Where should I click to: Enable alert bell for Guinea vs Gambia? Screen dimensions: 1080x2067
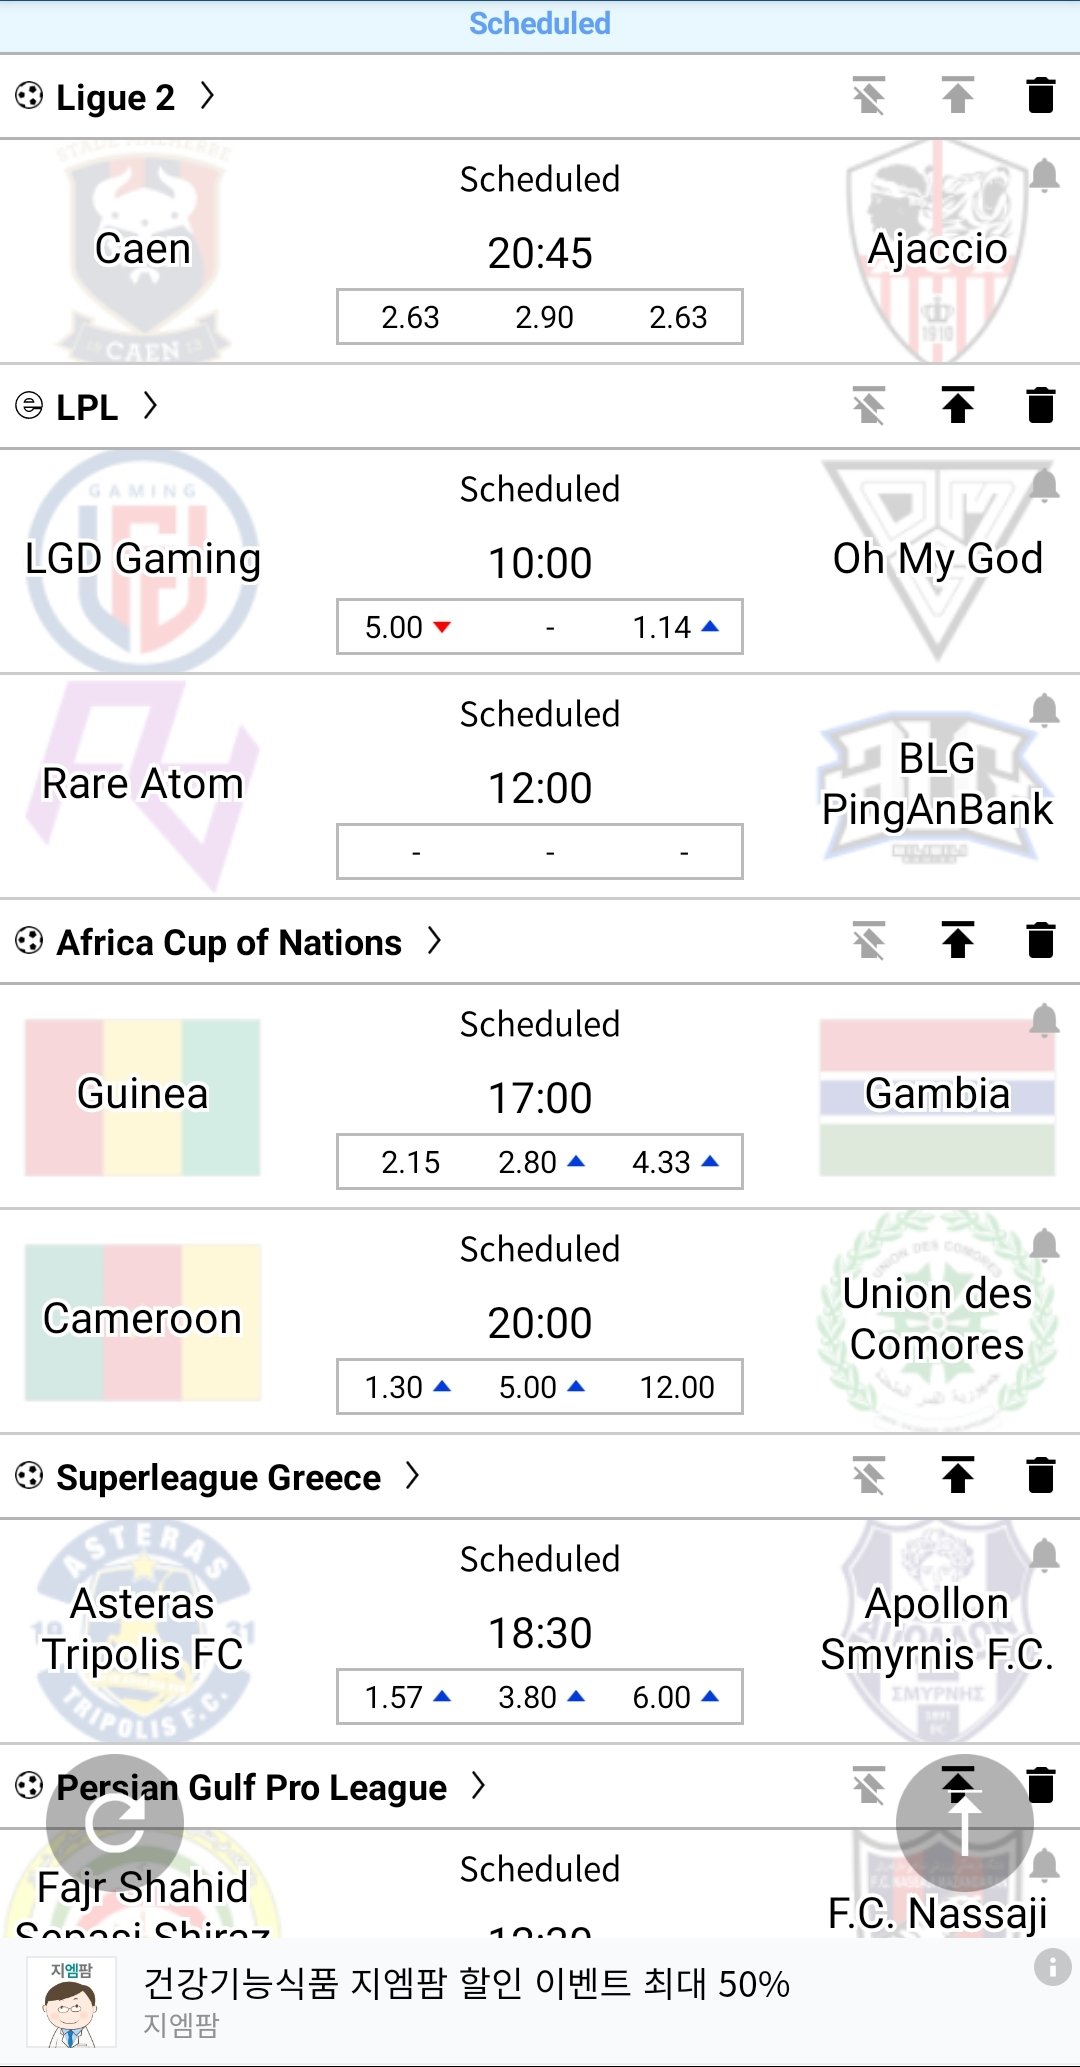coord(1044,1021)
